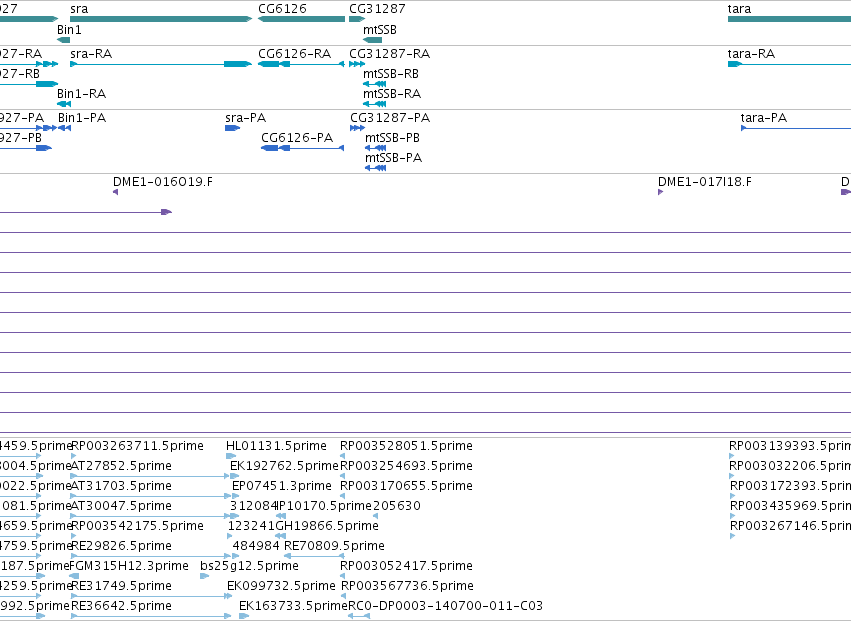Click EST EK163733.5prime

(293, 606)
